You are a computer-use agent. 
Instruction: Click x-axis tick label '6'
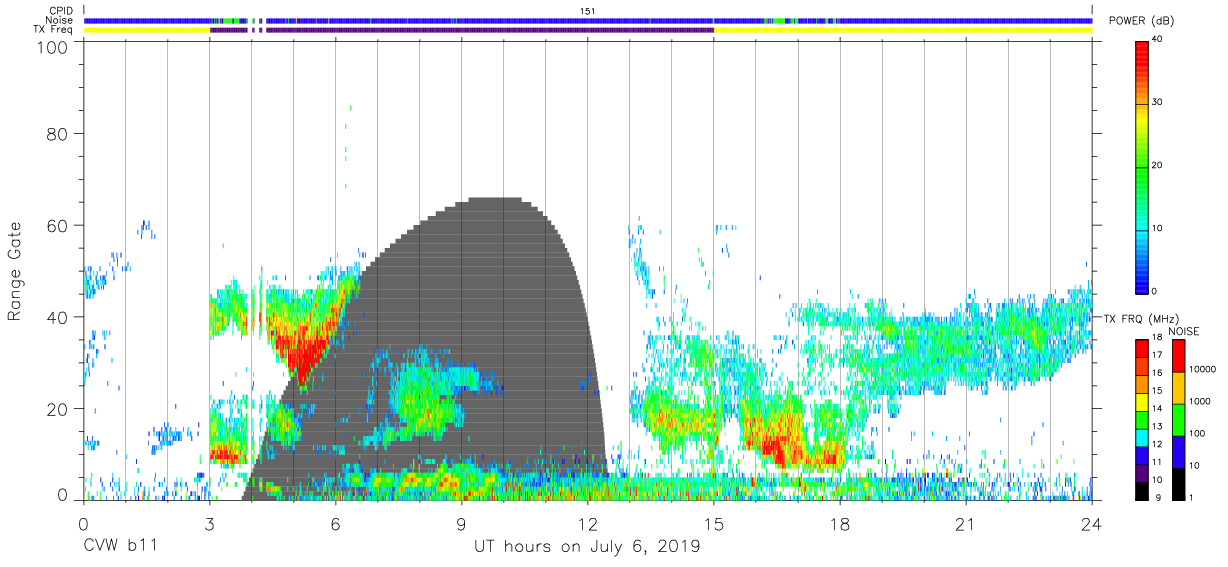[335, 523]
